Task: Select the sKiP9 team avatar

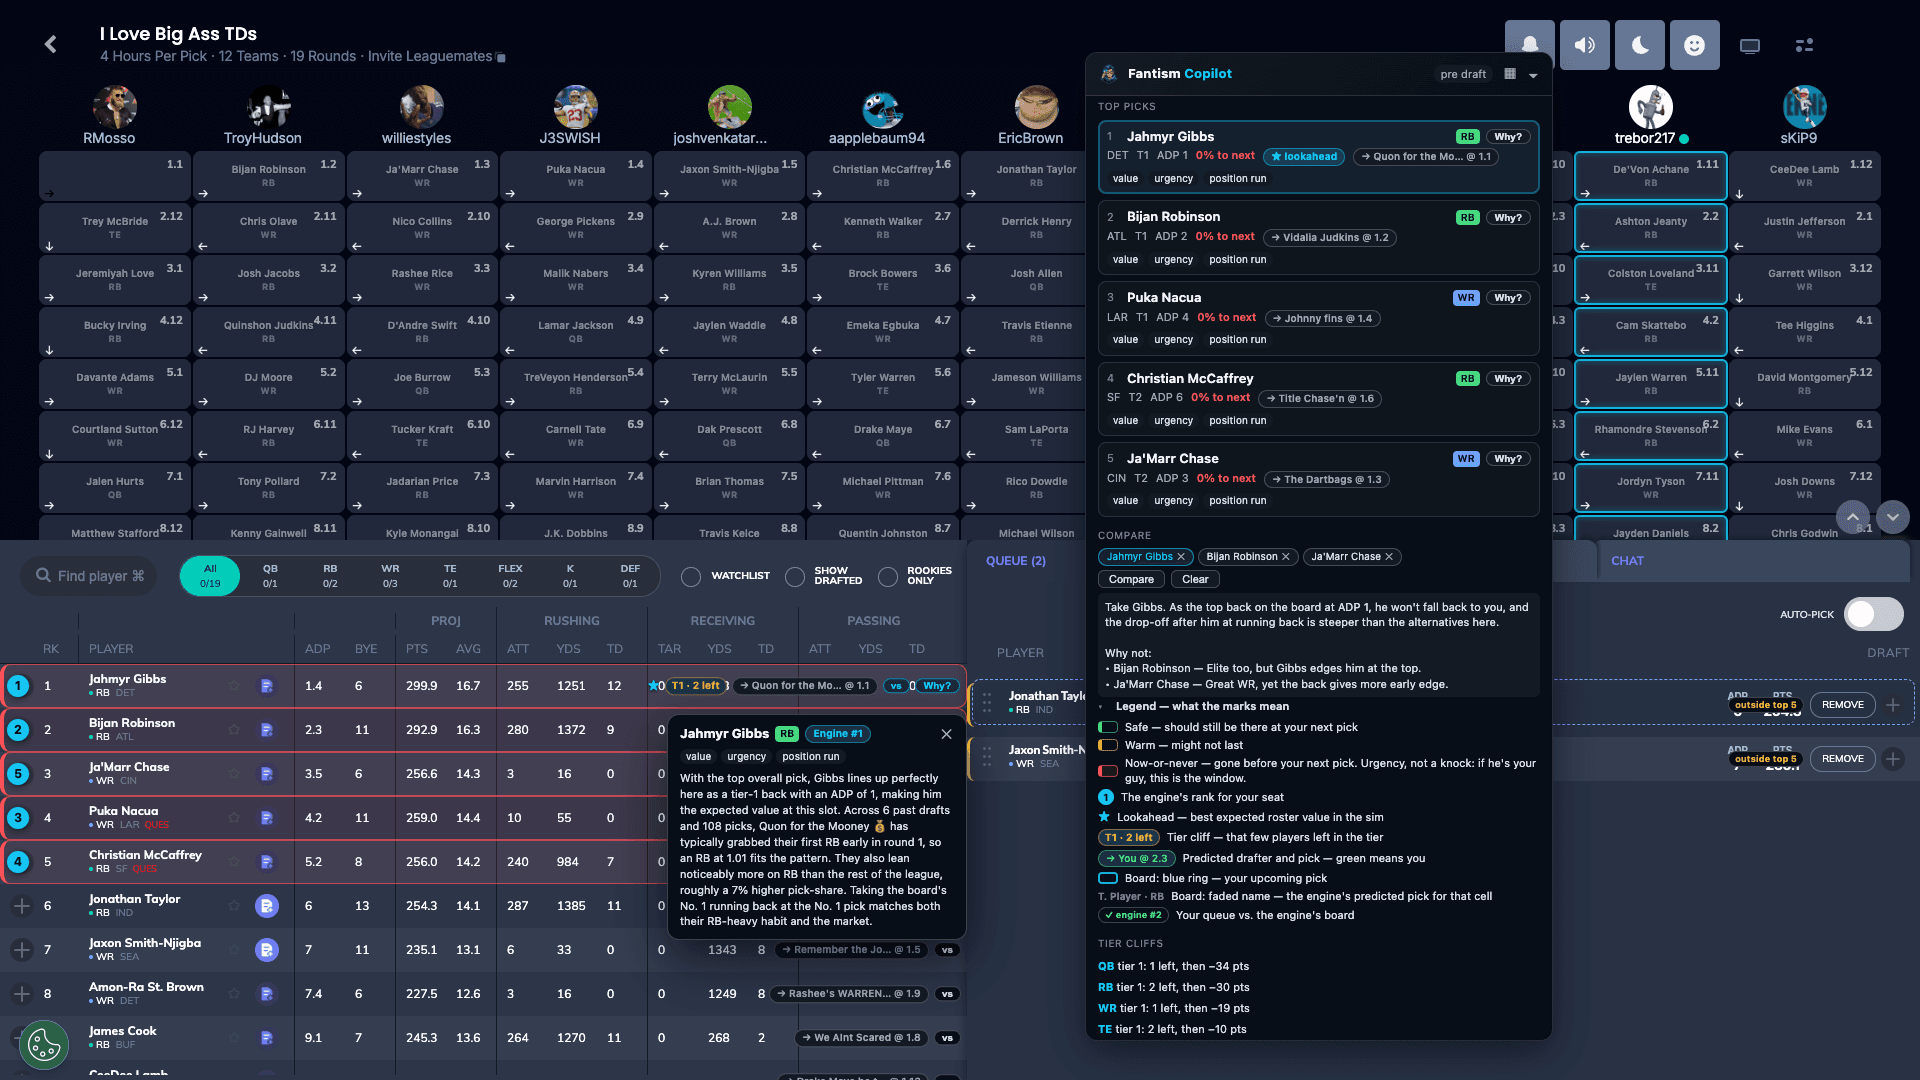Action: (x=1804, y=107)
